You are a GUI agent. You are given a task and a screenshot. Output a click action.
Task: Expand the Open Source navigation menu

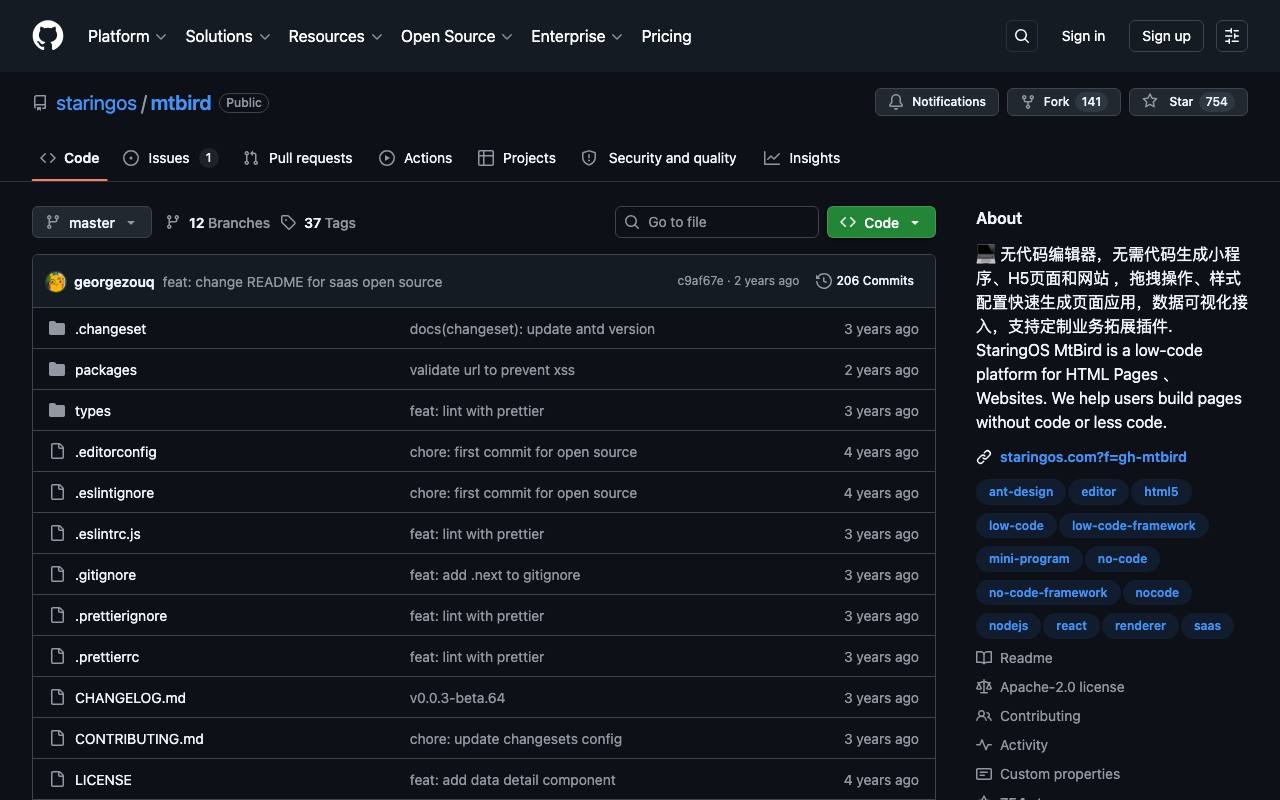(457, 36)
